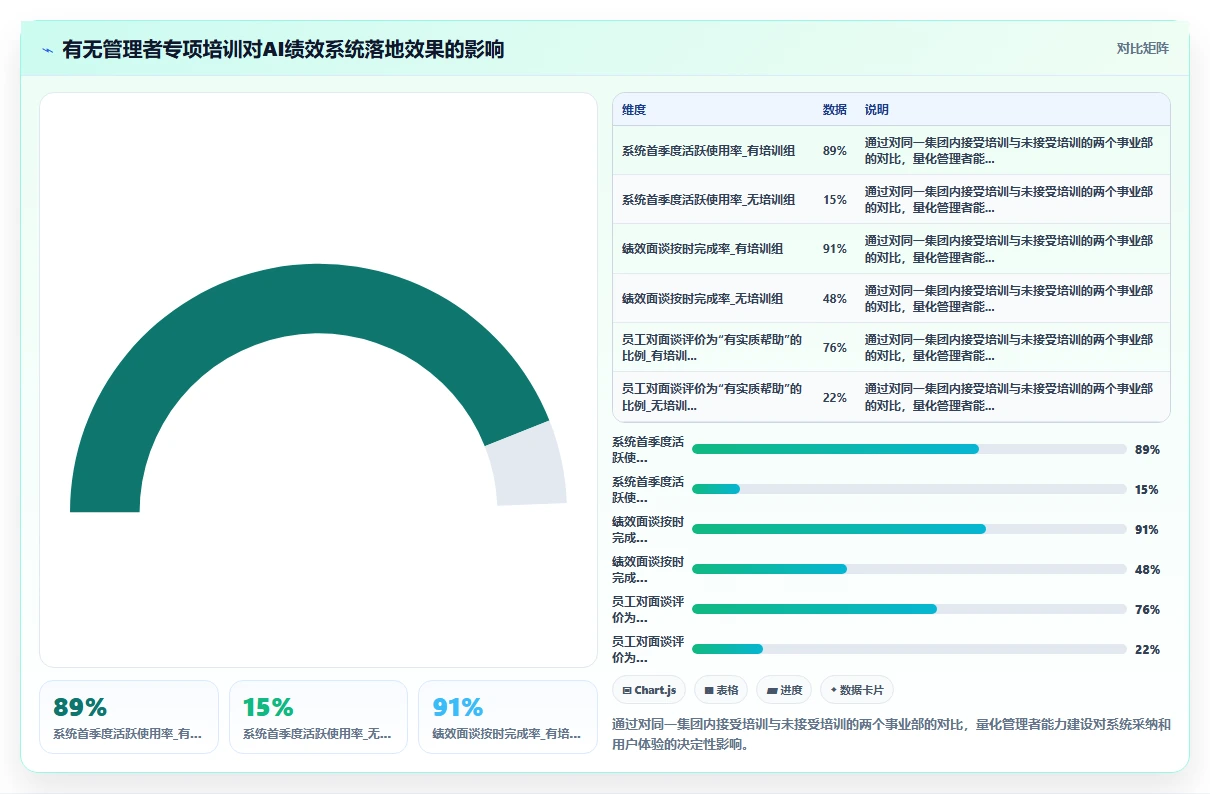
Task: Click the 89% progress bar
Action: (x=909, y=449)
